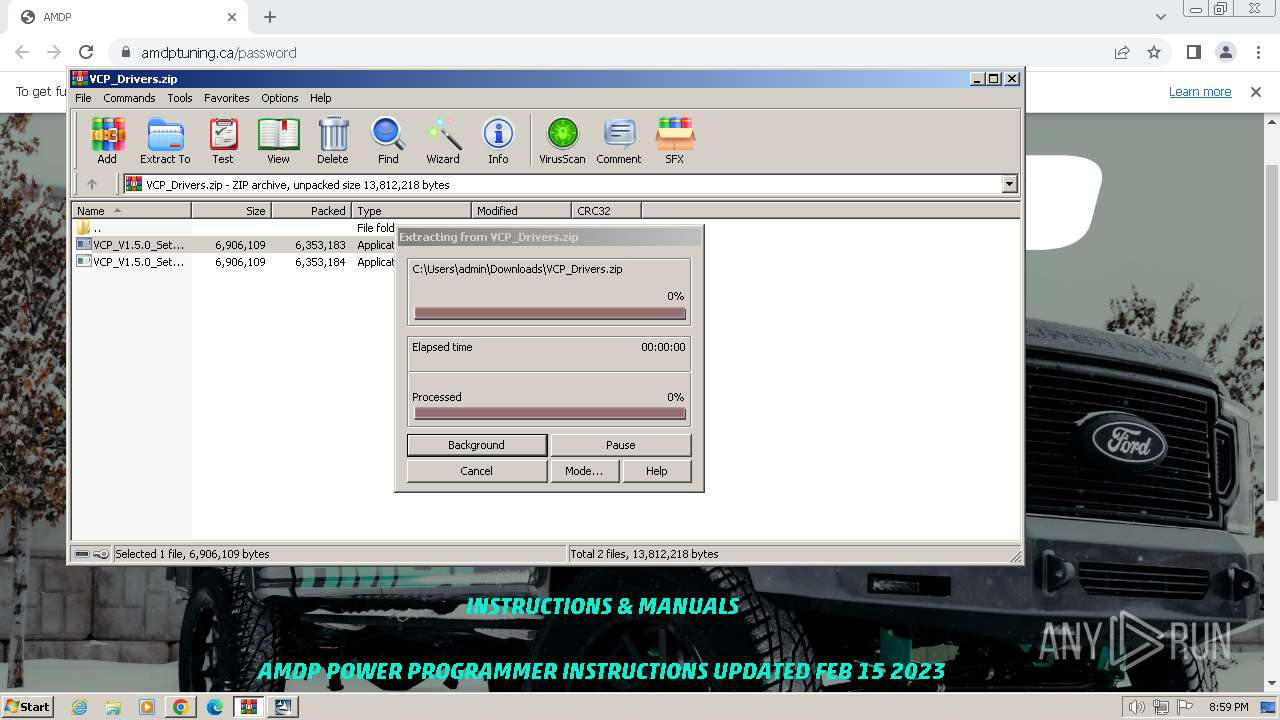Click the Instructions & Manuals heading

tap(602, 606)
